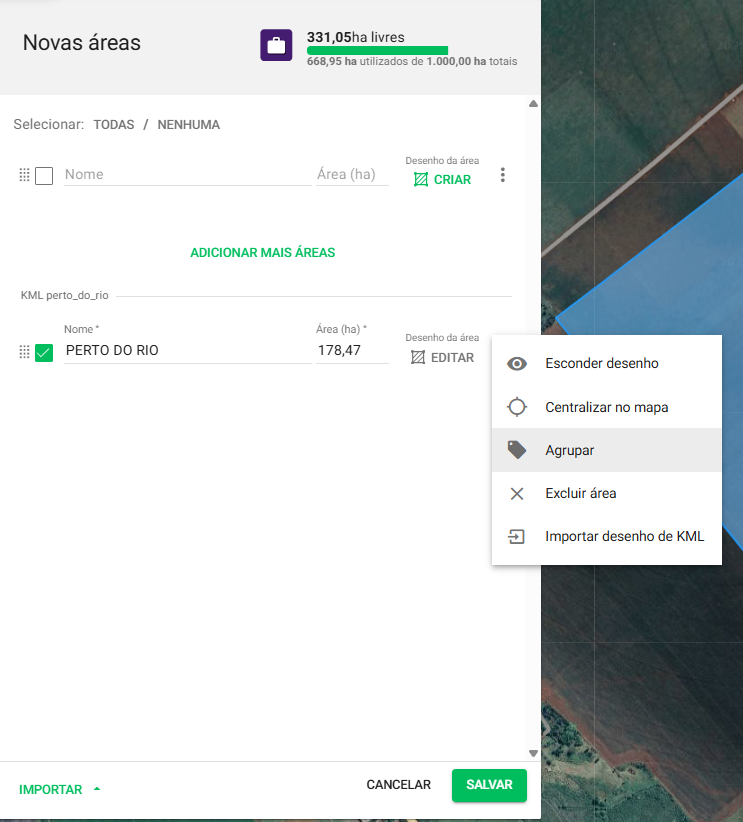The width and height of the screenshot is (743, 822).
Task: Click the crosshair icon for Centralizar no mapa
Action: click(x=517, y=407)
